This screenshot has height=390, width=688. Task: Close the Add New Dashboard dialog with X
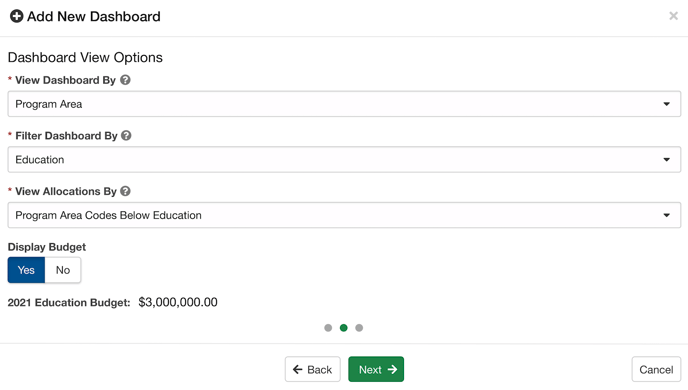[x=674, y=16]
